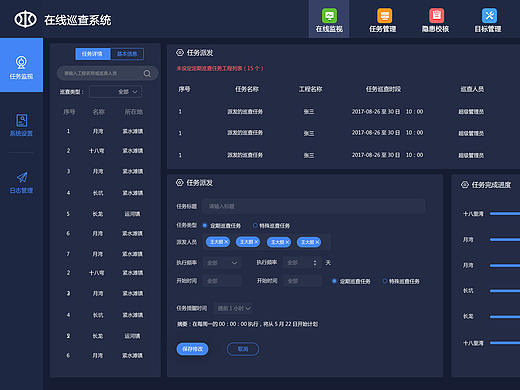
Task: Select list row numbered 1 named 月湾
Action: pos(105,131)
